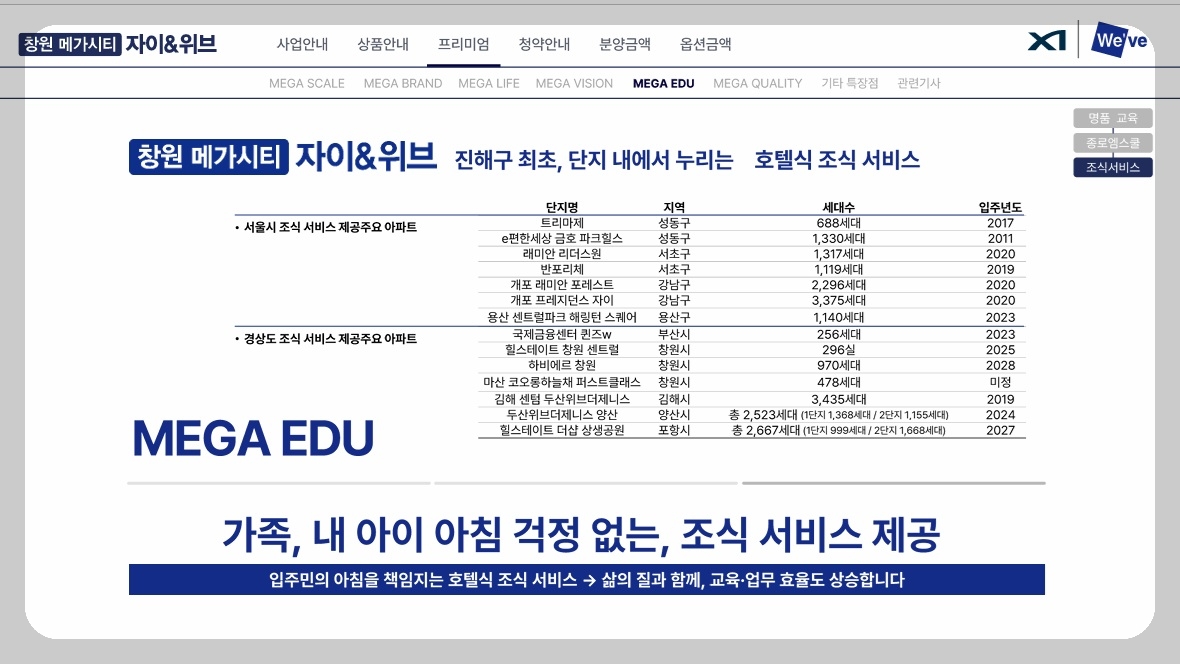The width and height of the screenshot is (1180, 664).
Task: Click the 반포리체 row name
Action: [x=562, y=270]
